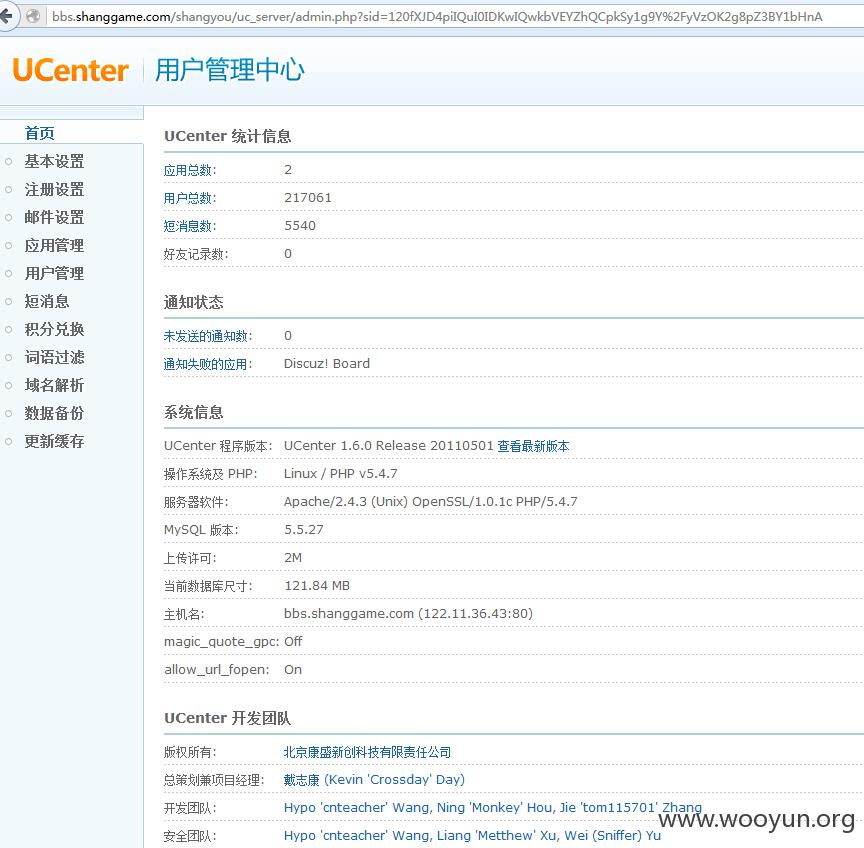Click UCenter 1.6.0 Release 20110501 text
864x848 pixels.
(388, 446)
